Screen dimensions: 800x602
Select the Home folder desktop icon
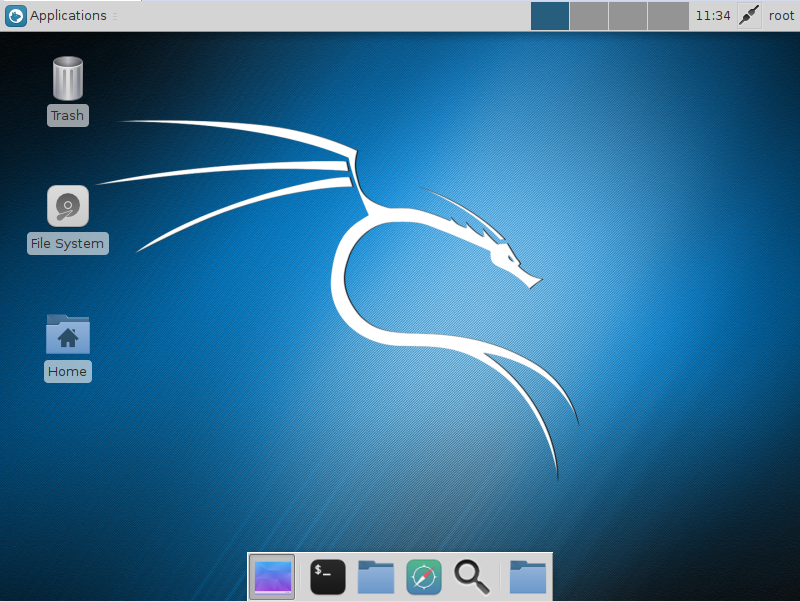coord(68,334)
